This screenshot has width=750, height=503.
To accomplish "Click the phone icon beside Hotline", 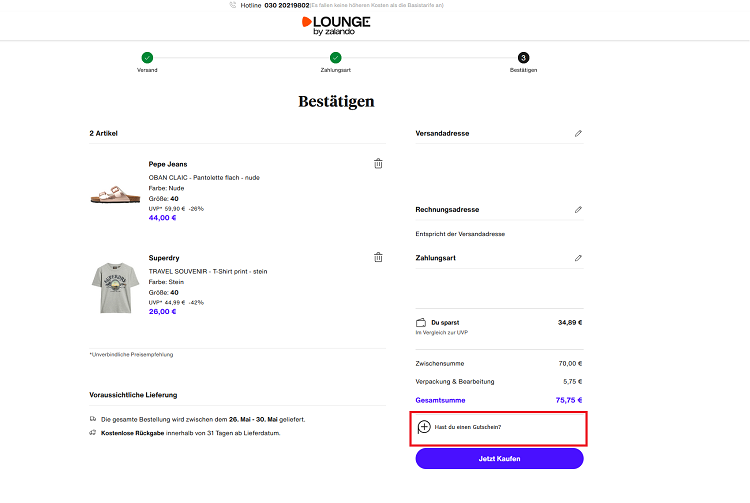I will click(233, 5).
